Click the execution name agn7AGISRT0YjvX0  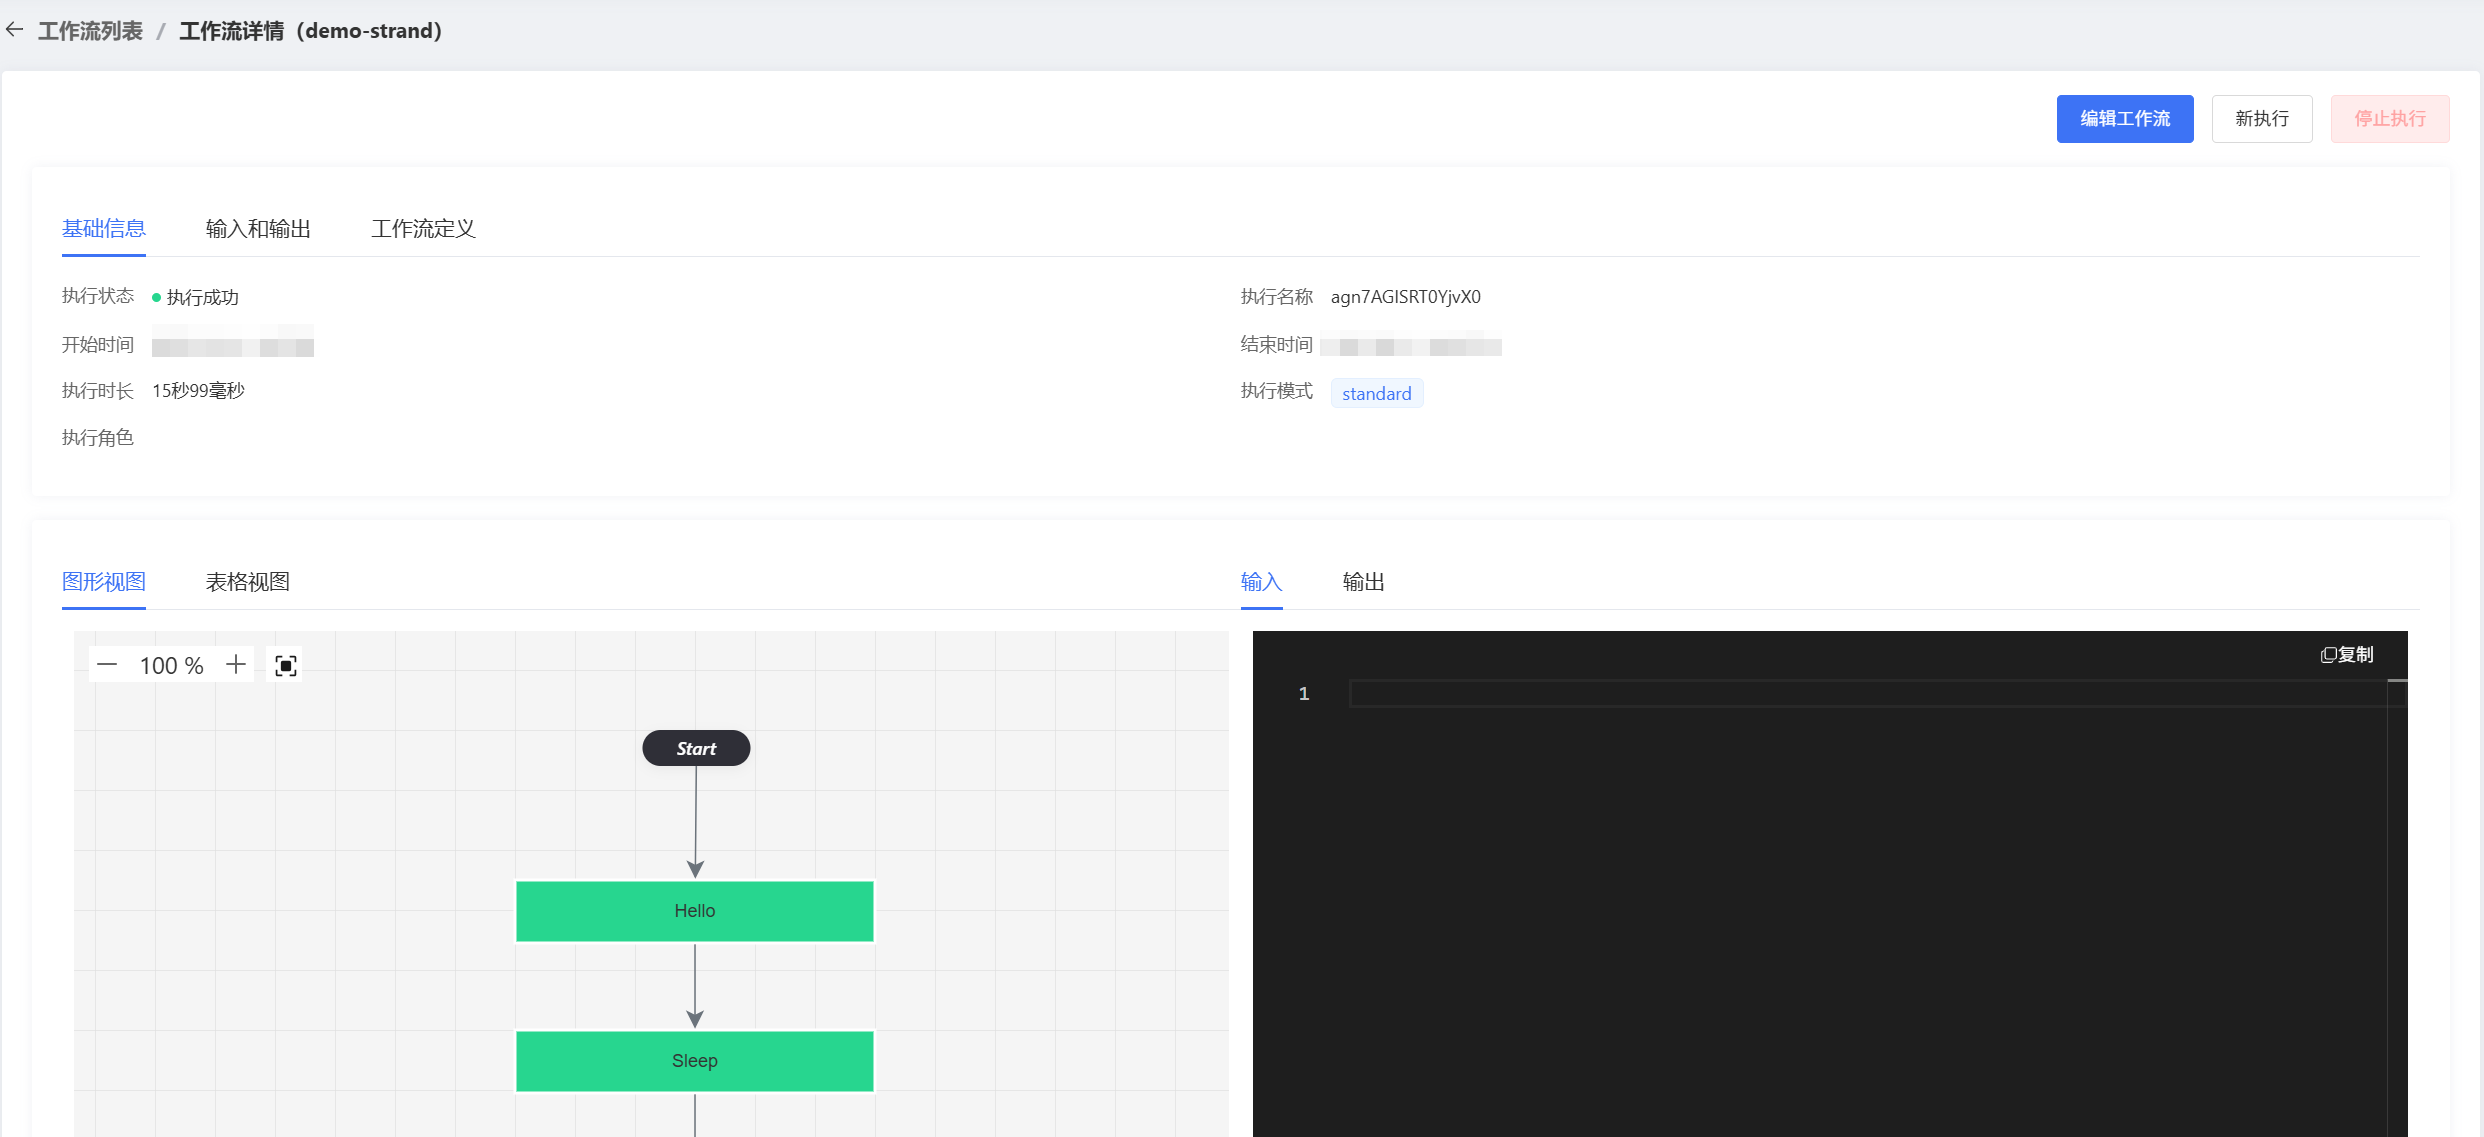1406,297
